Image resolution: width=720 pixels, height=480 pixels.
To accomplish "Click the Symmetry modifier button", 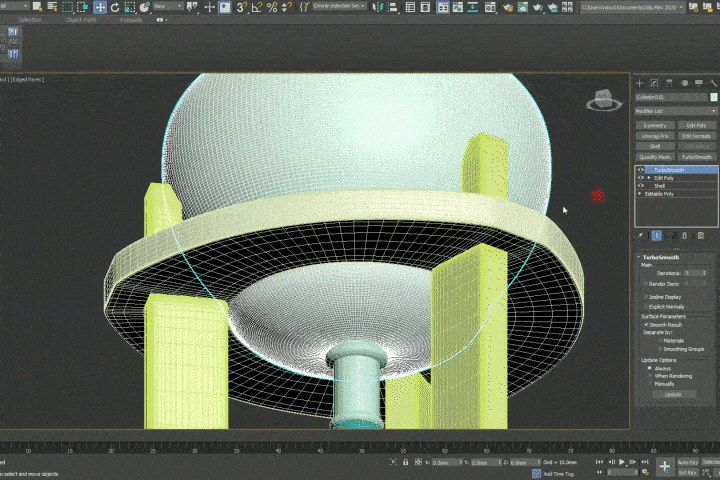I will [x=655, y=125].
